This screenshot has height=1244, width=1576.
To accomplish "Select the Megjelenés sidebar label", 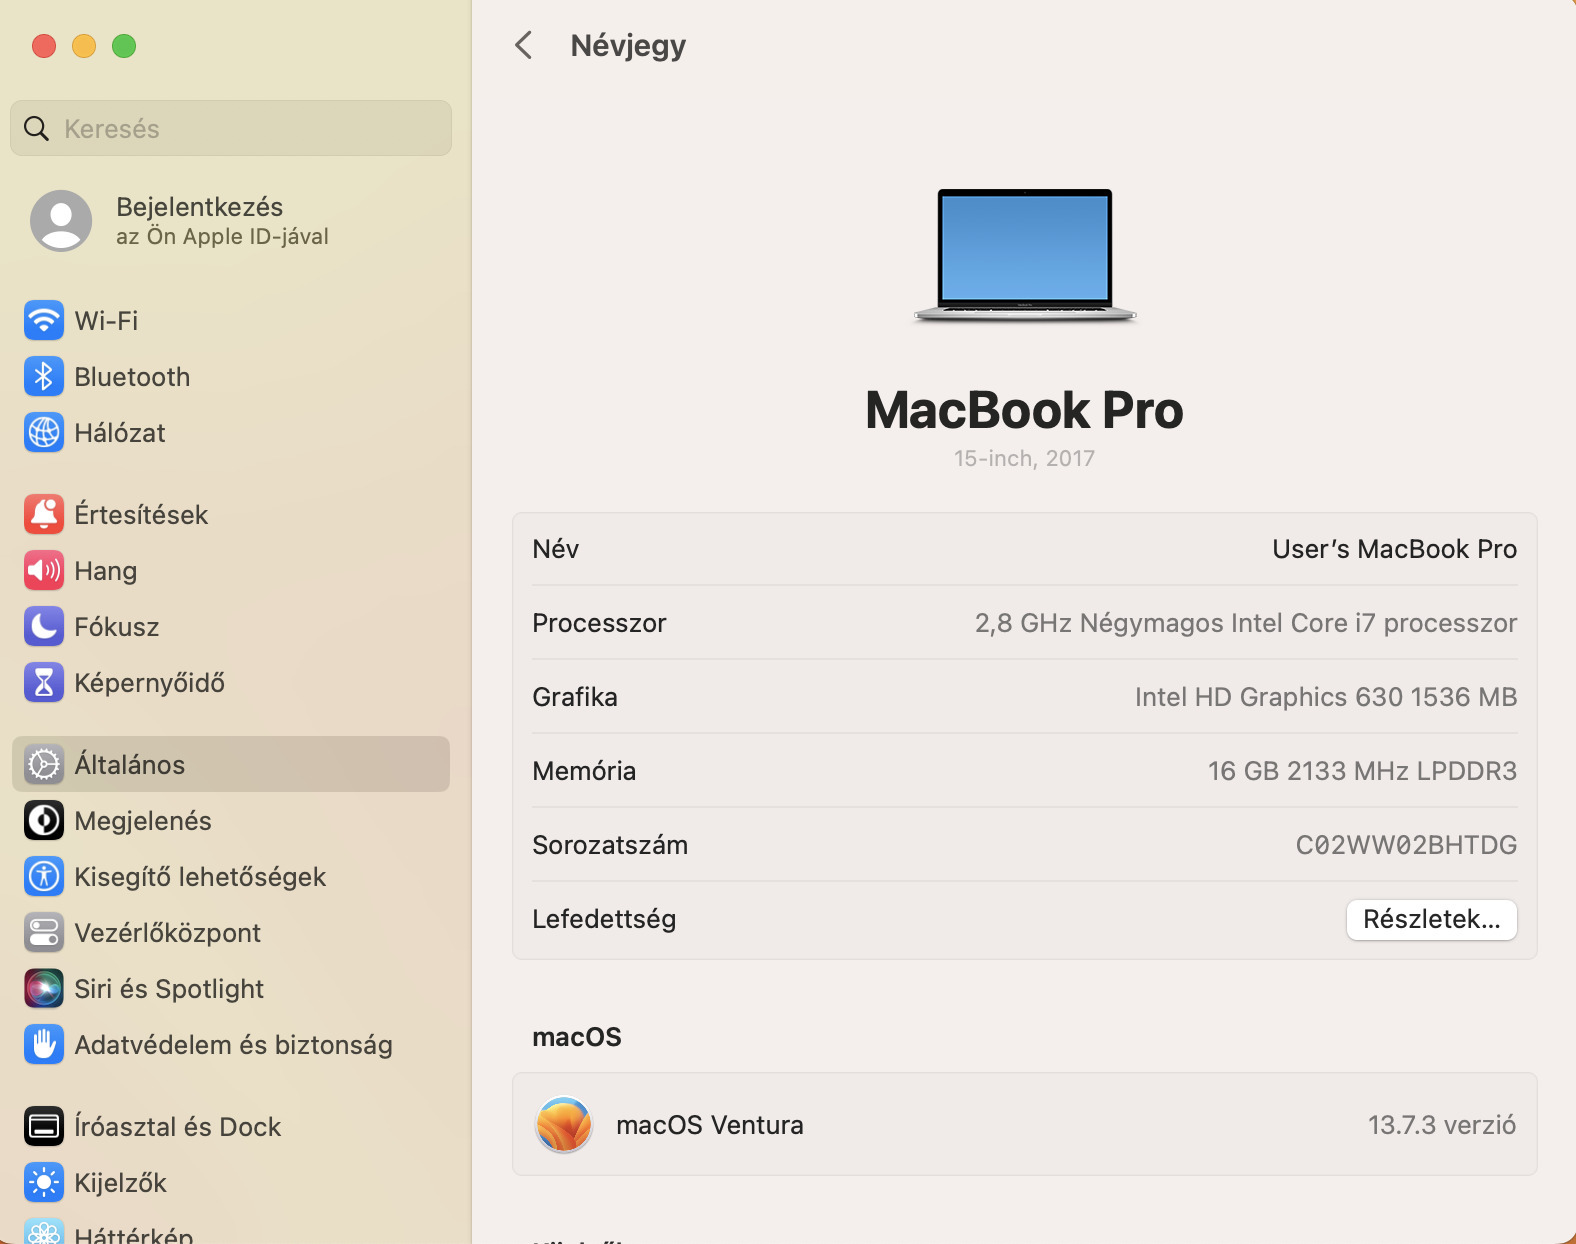I will pyautogui.click(x=143, y=821).
